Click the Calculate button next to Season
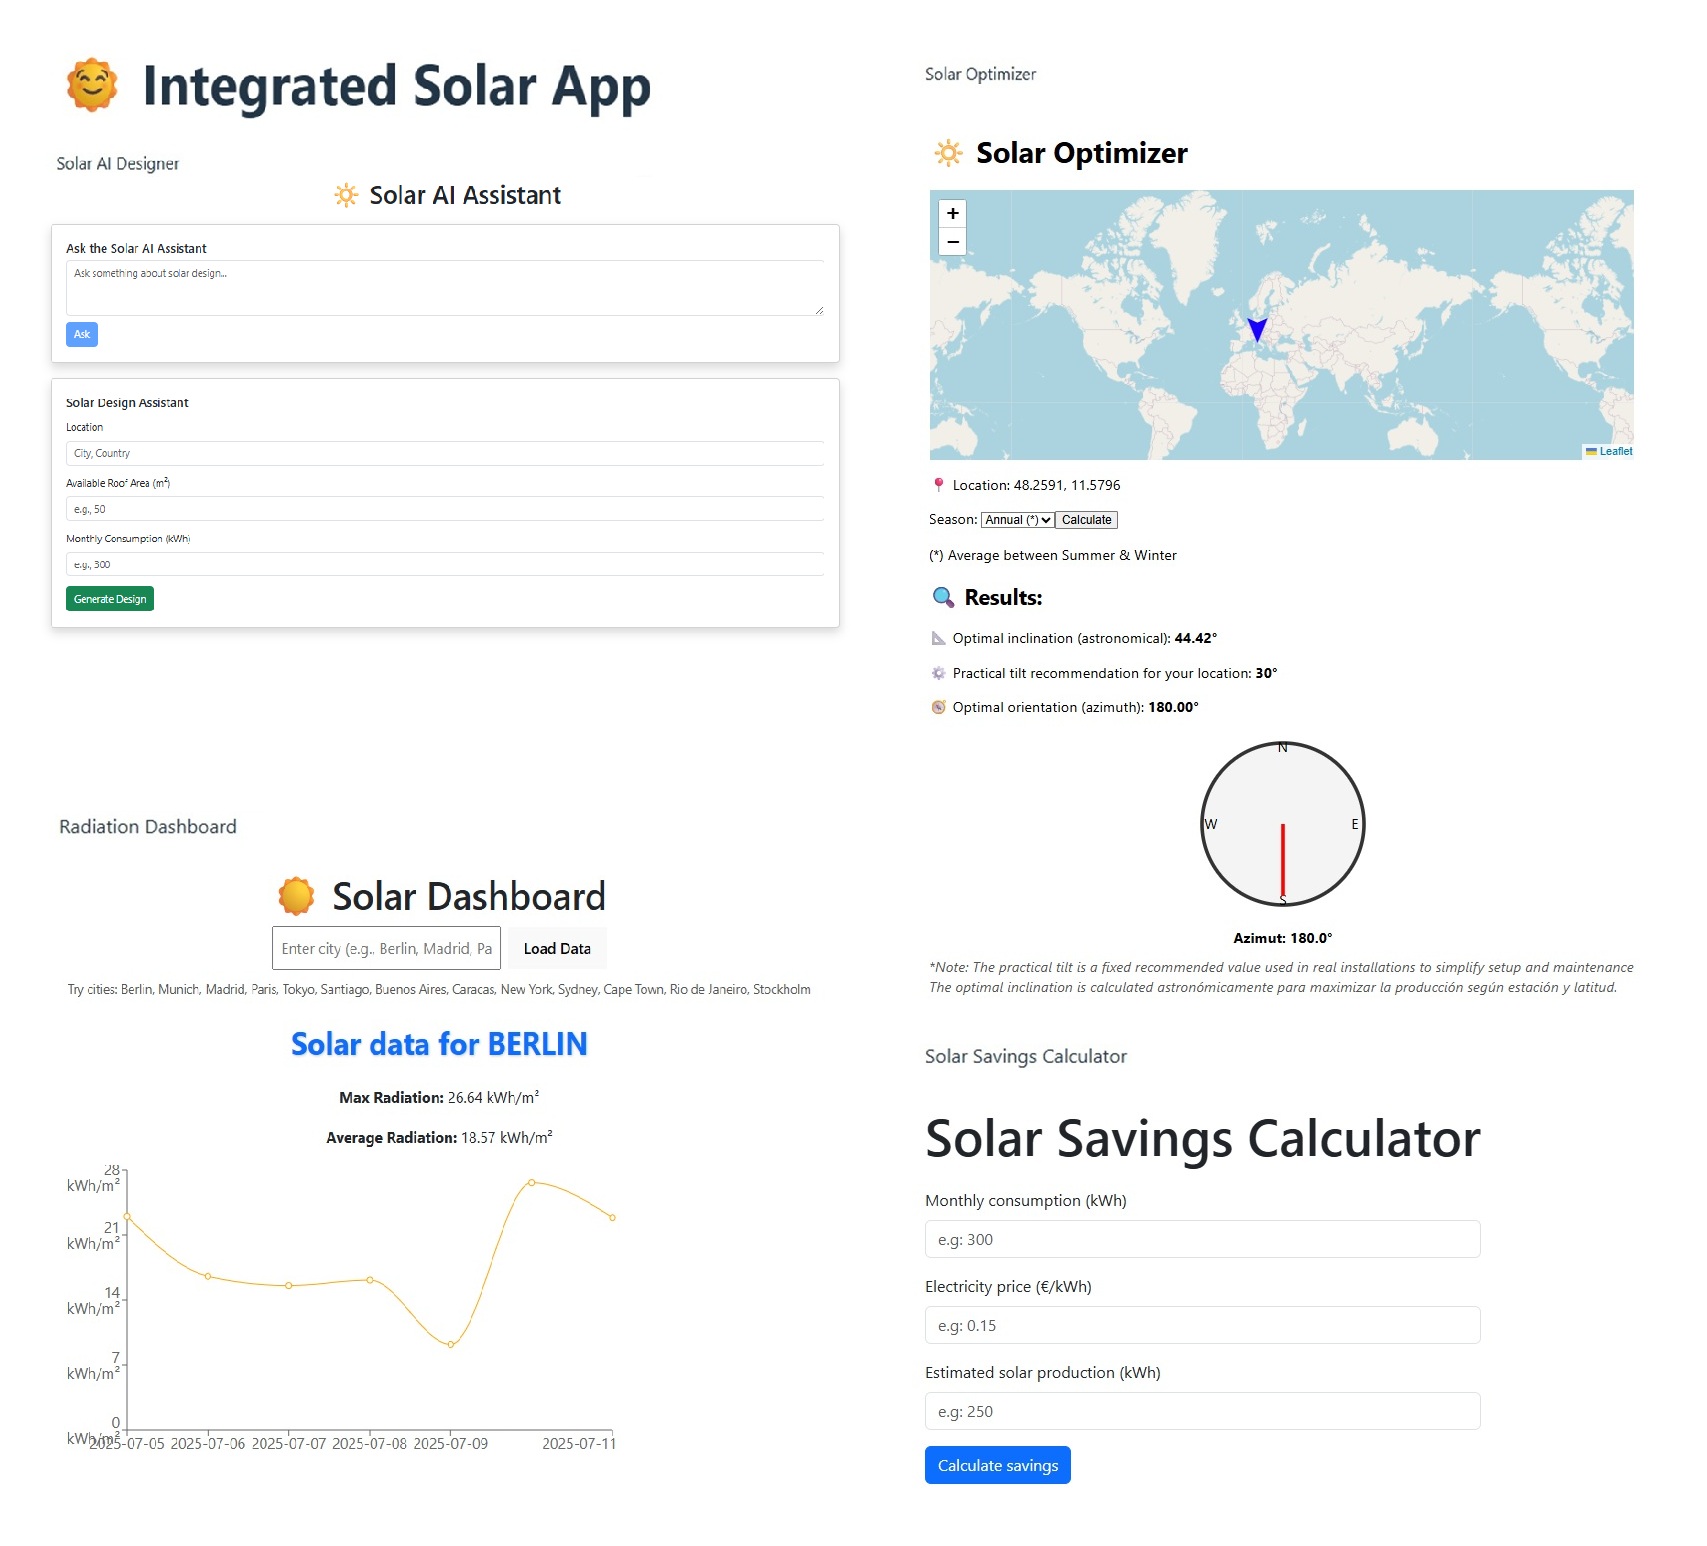Screen dimensions: 1707x1546 point(1086,520)
